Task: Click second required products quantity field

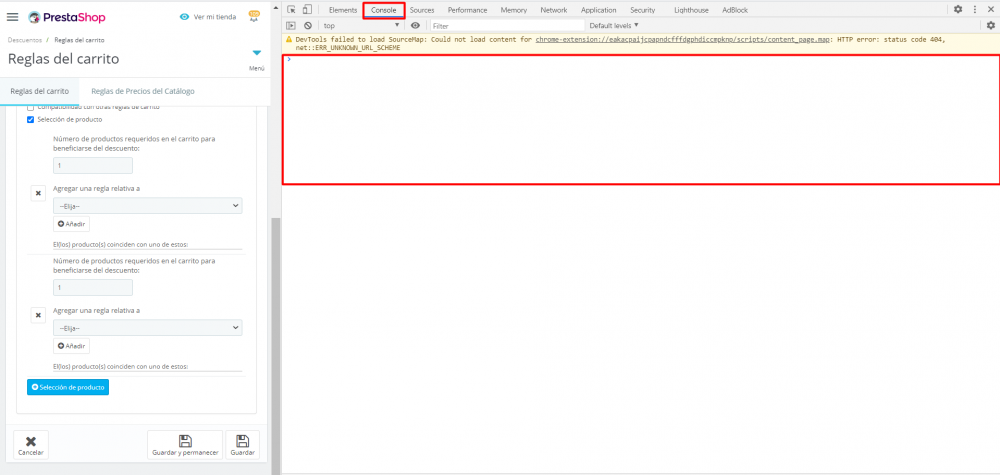Action: 93,288
